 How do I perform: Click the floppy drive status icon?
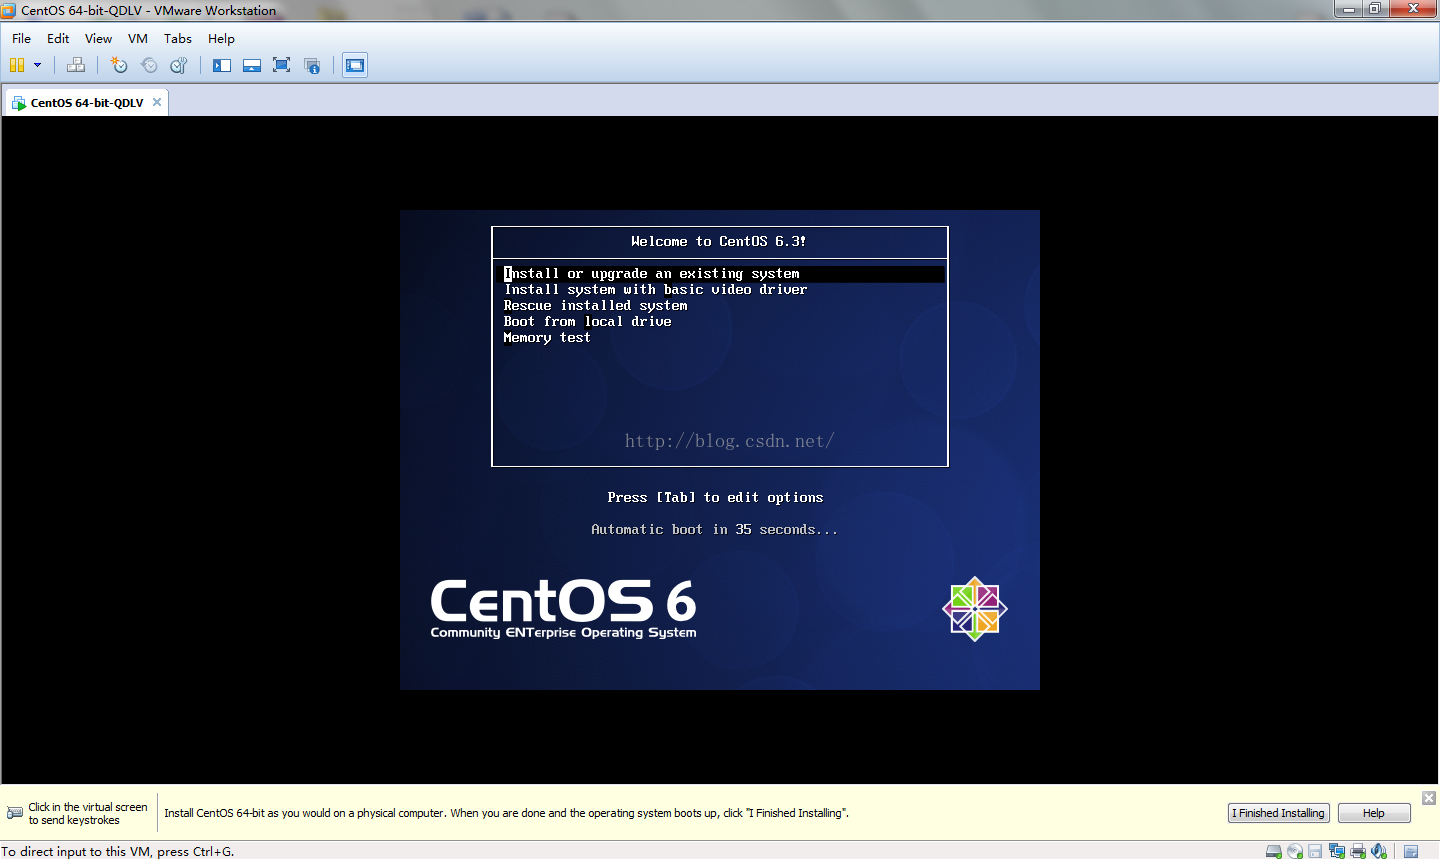pos(1316,851)
